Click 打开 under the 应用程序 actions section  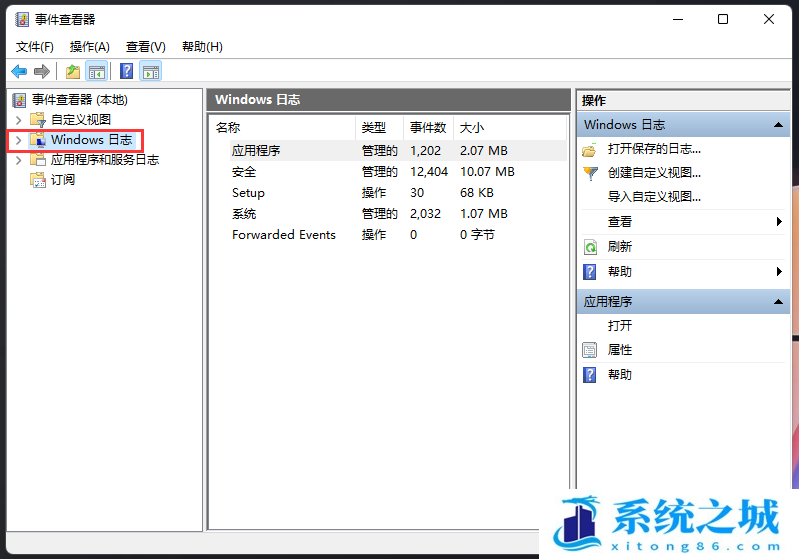620,326
